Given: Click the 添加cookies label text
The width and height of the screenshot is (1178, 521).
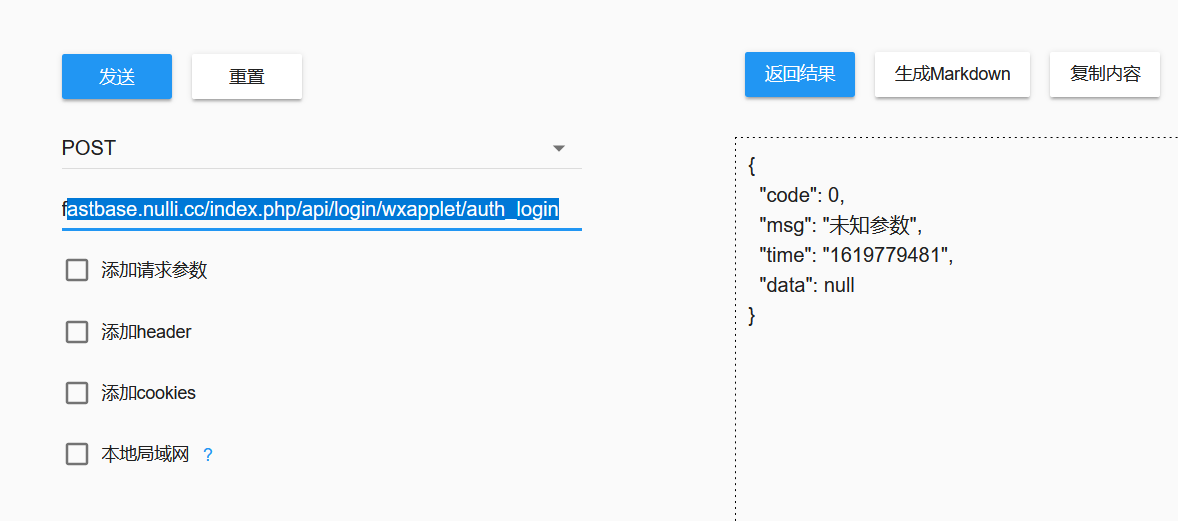Looking at the screenshot, I should (149, 393).
